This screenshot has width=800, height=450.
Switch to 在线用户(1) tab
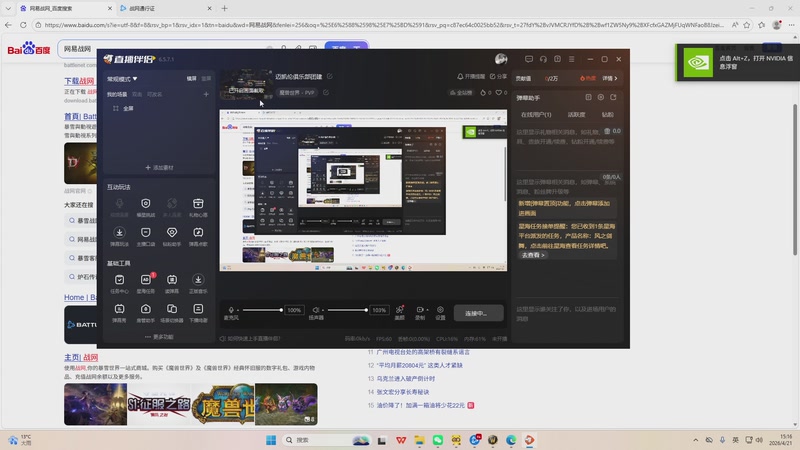[x=536, y=115]
